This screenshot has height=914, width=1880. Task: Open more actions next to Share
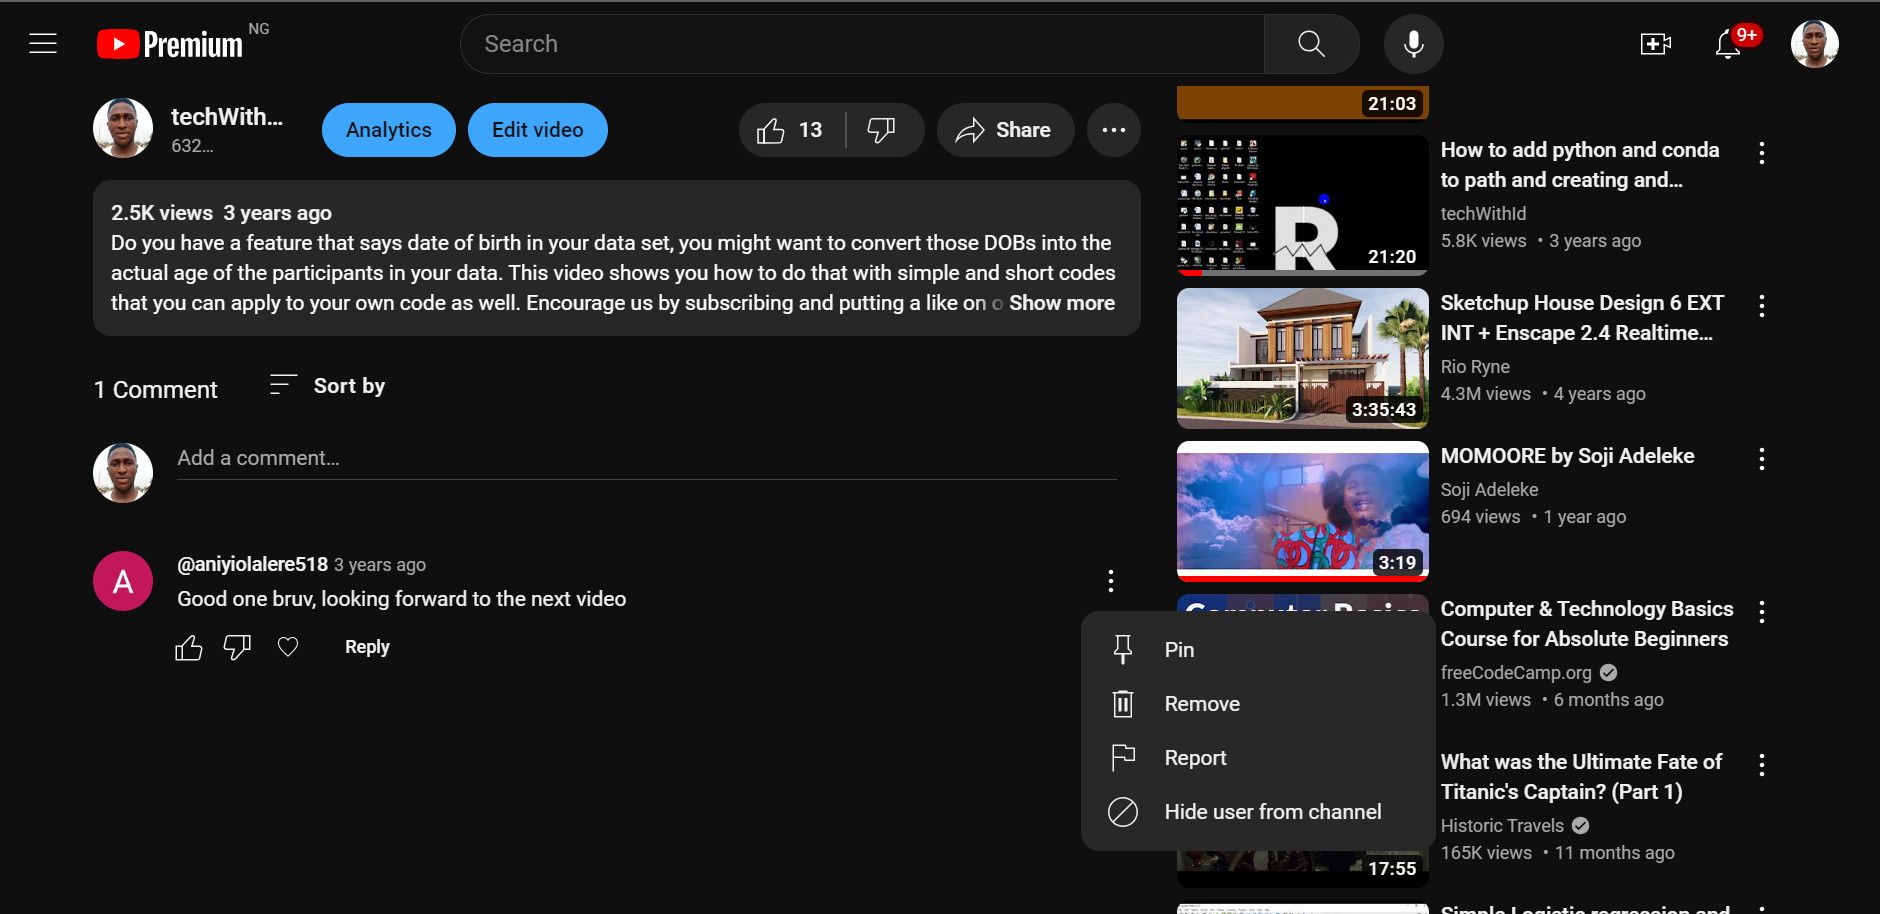pyautogui.click(x=1113, y=130)
